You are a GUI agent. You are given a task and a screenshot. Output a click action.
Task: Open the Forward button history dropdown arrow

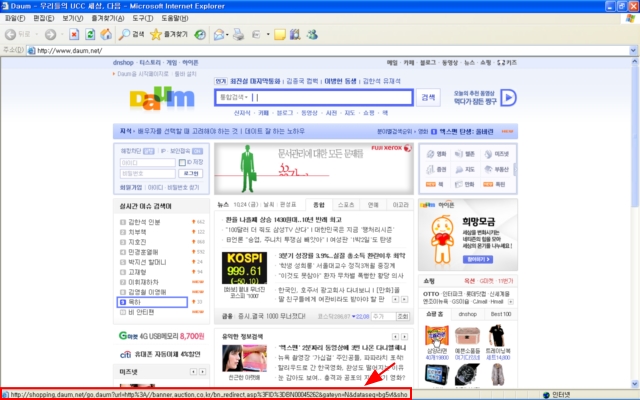point(62,35)
